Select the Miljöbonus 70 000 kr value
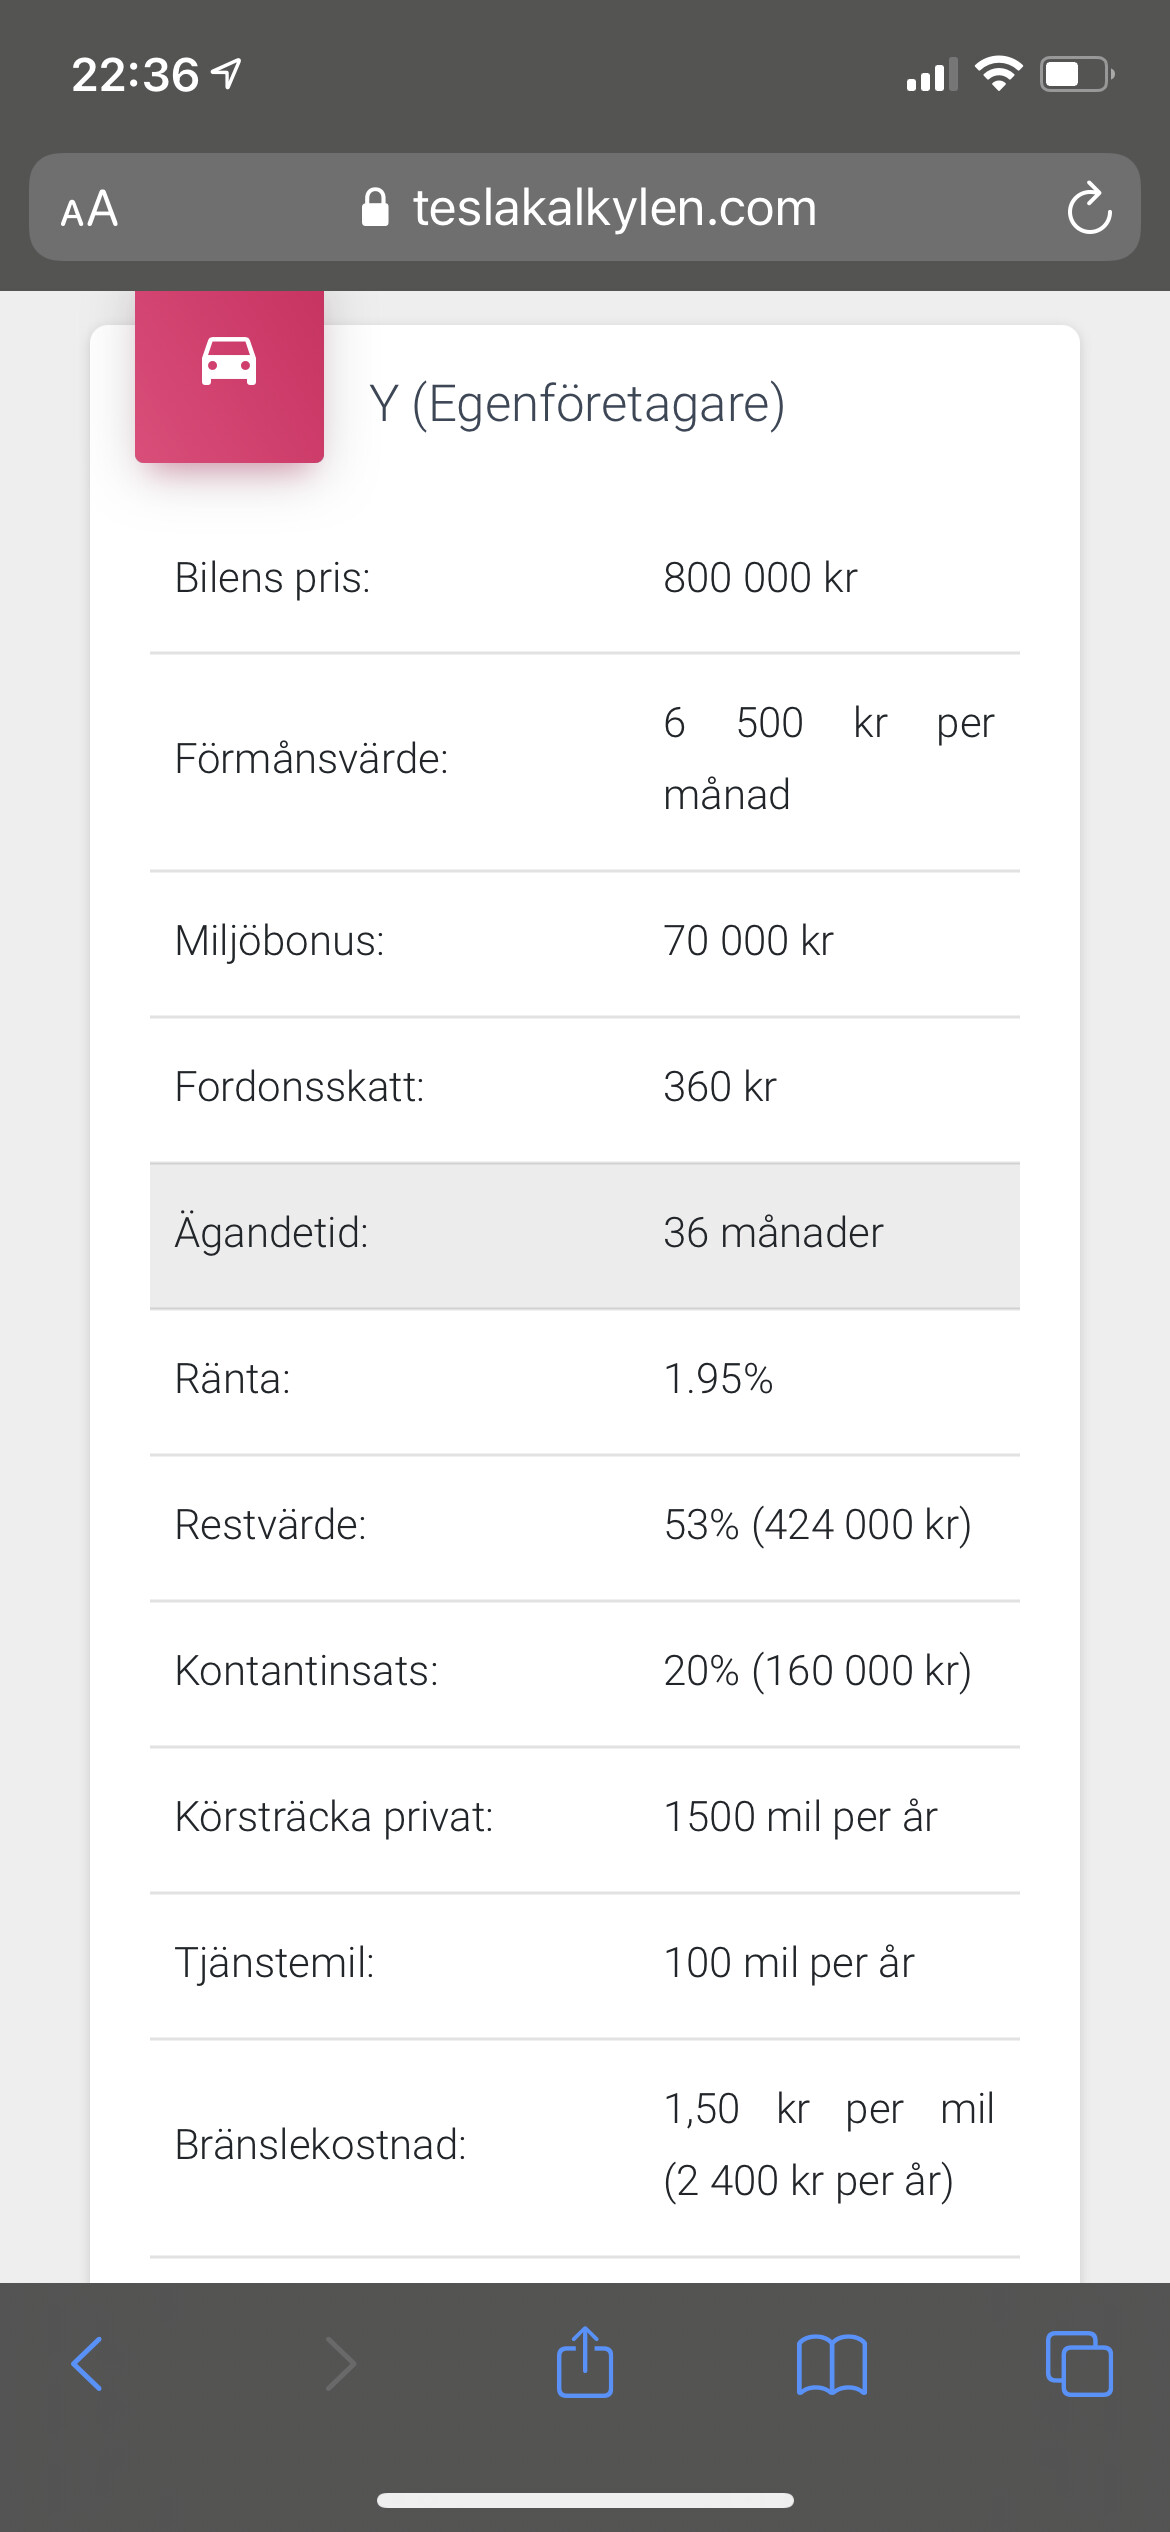The image size is (1170, 2532). click(748, 941)
